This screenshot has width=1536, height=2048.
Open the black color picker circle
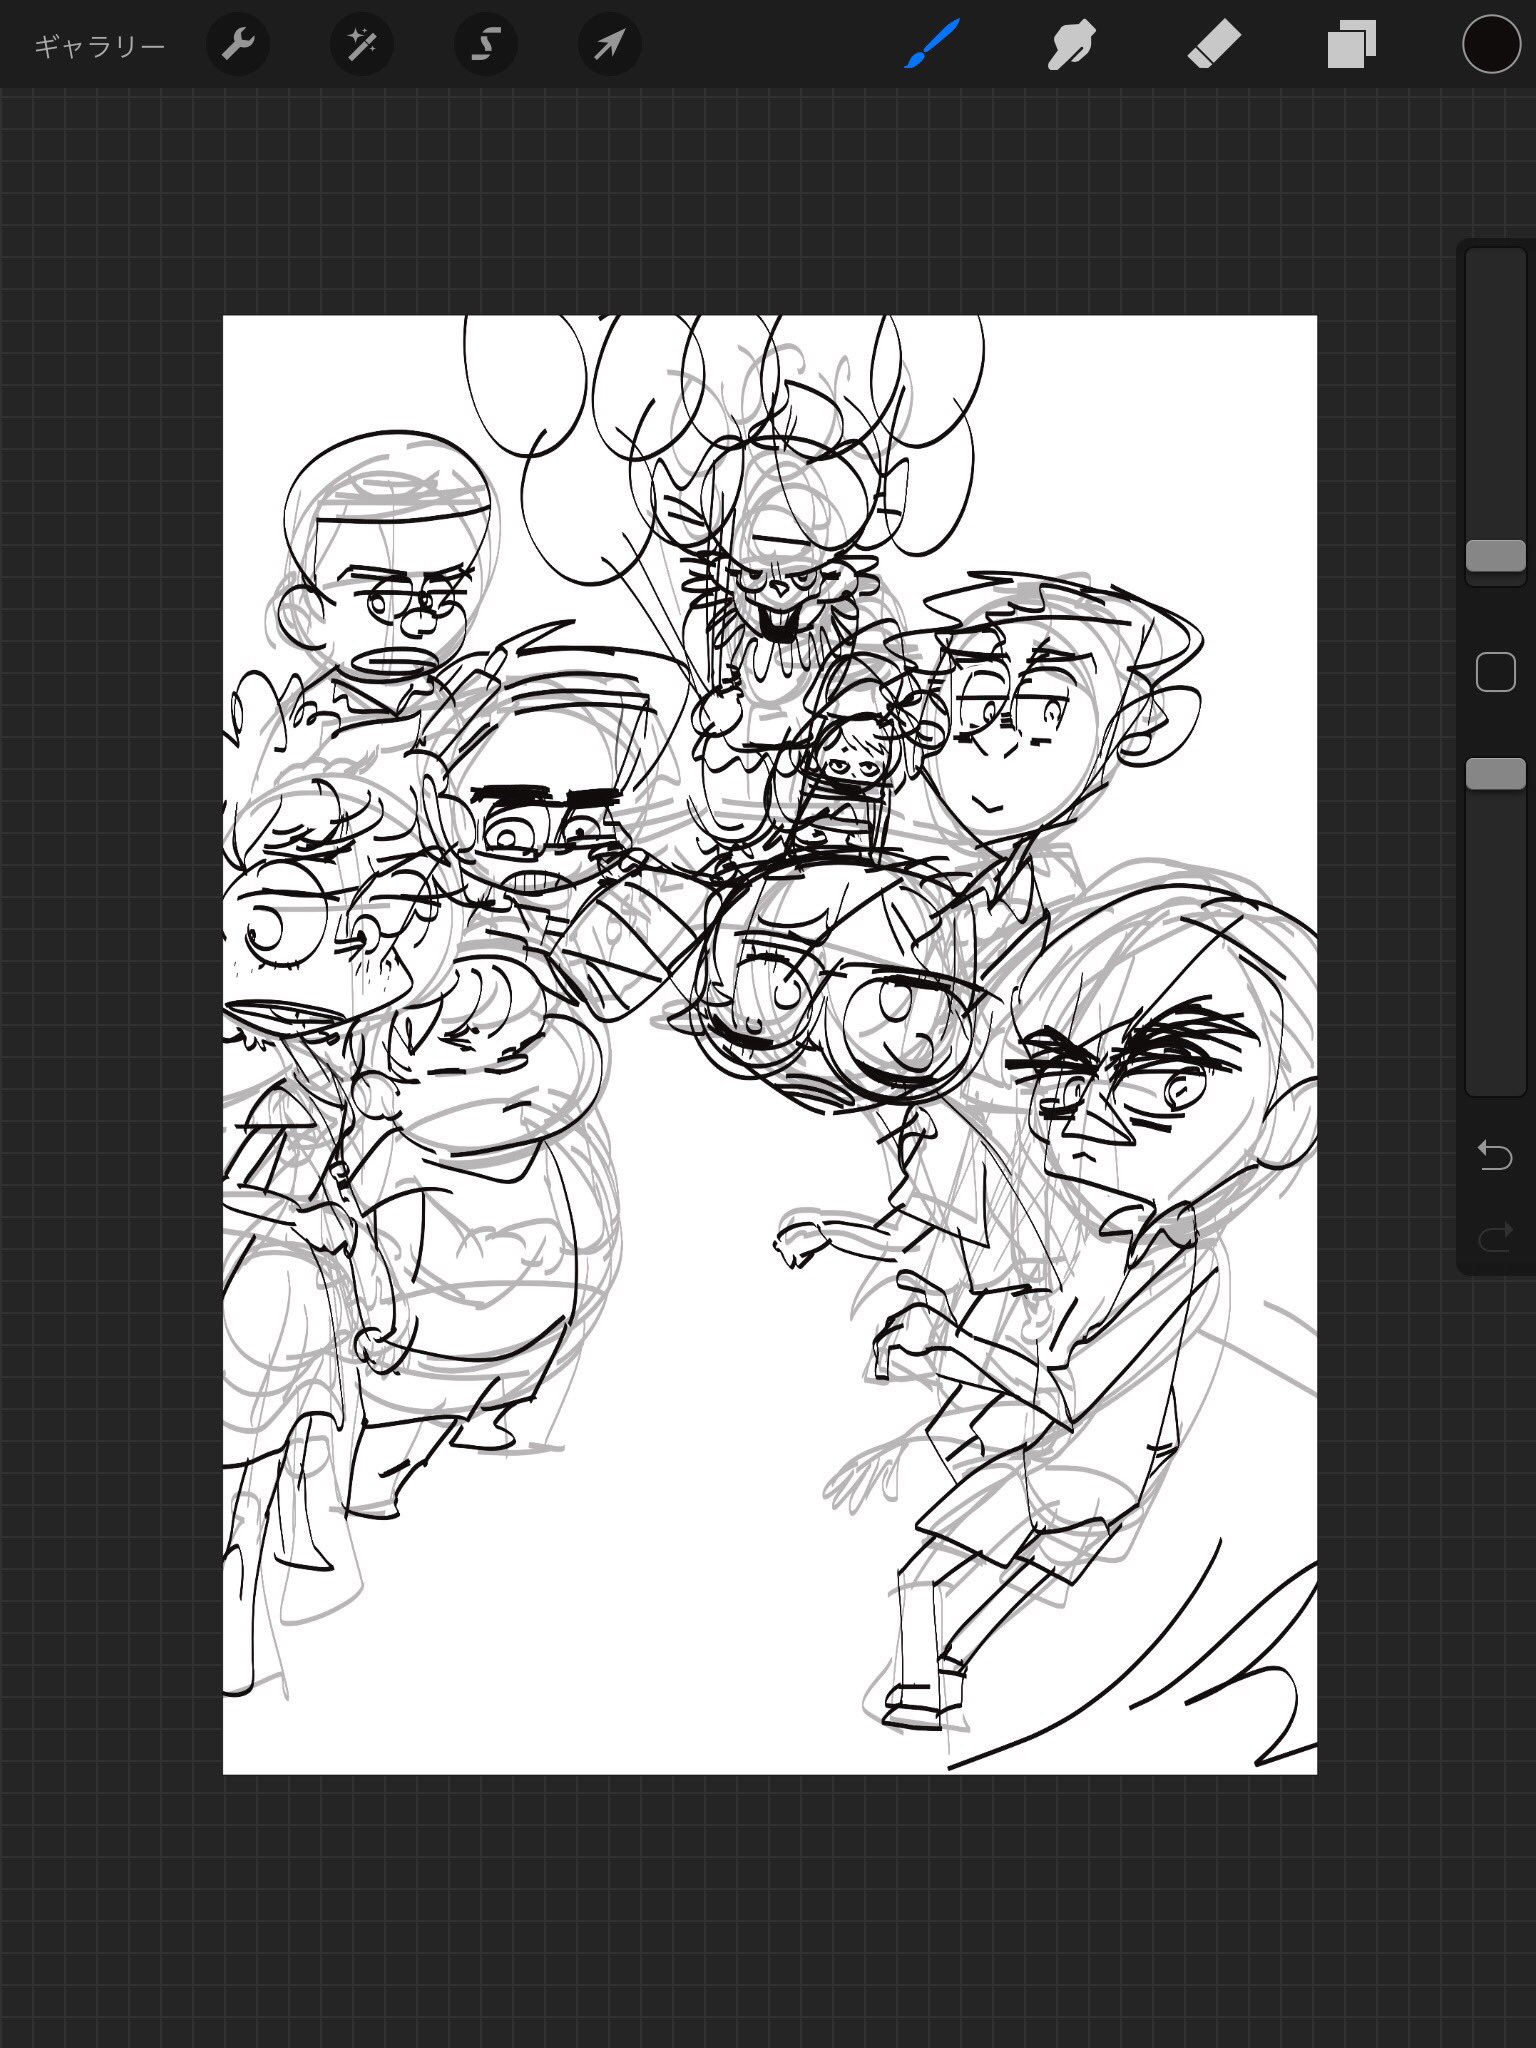point(1491,45)
